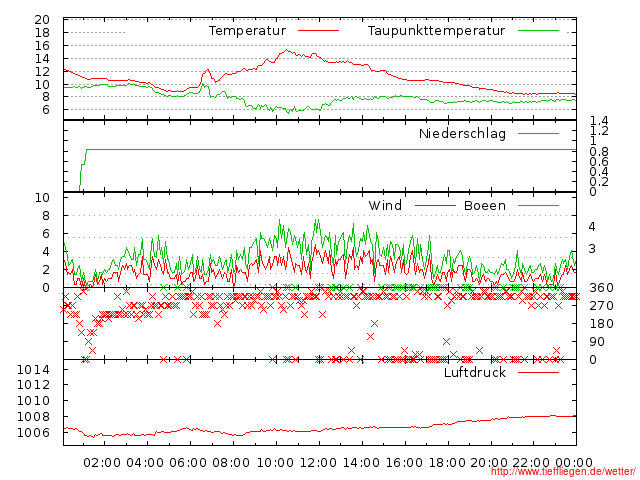Click the 1008 pressure axis value
Viewport: 640px width, 480px height.
point(33,416)
